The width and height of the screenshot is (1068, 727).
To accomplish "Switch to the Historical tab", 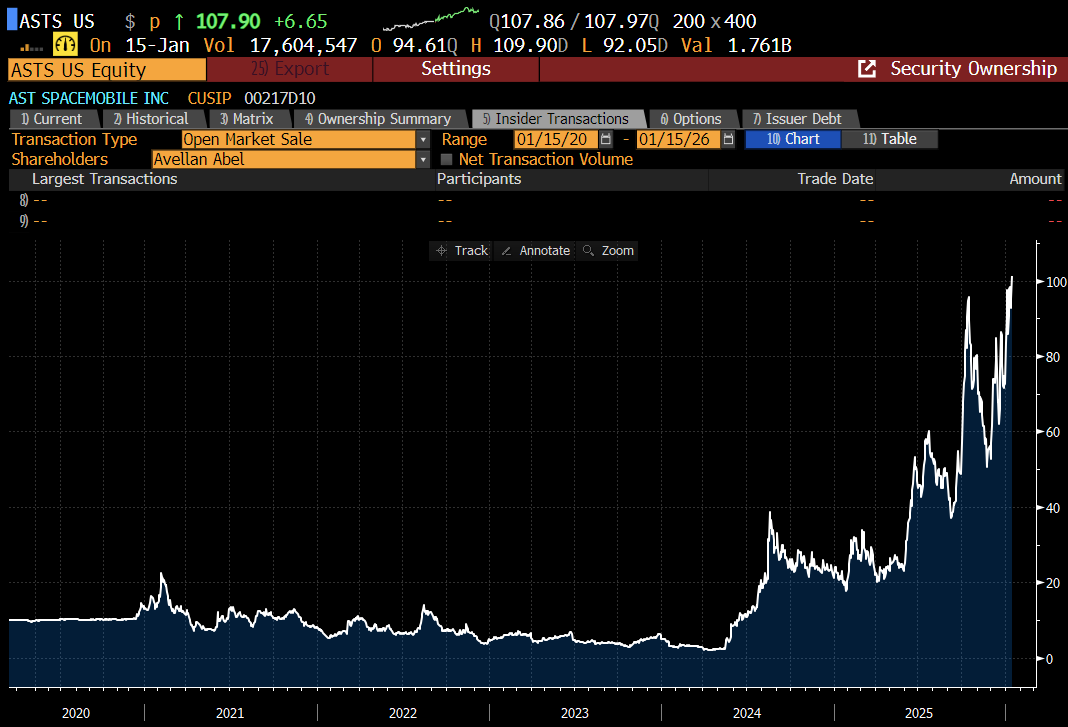I will click(153, 119).
